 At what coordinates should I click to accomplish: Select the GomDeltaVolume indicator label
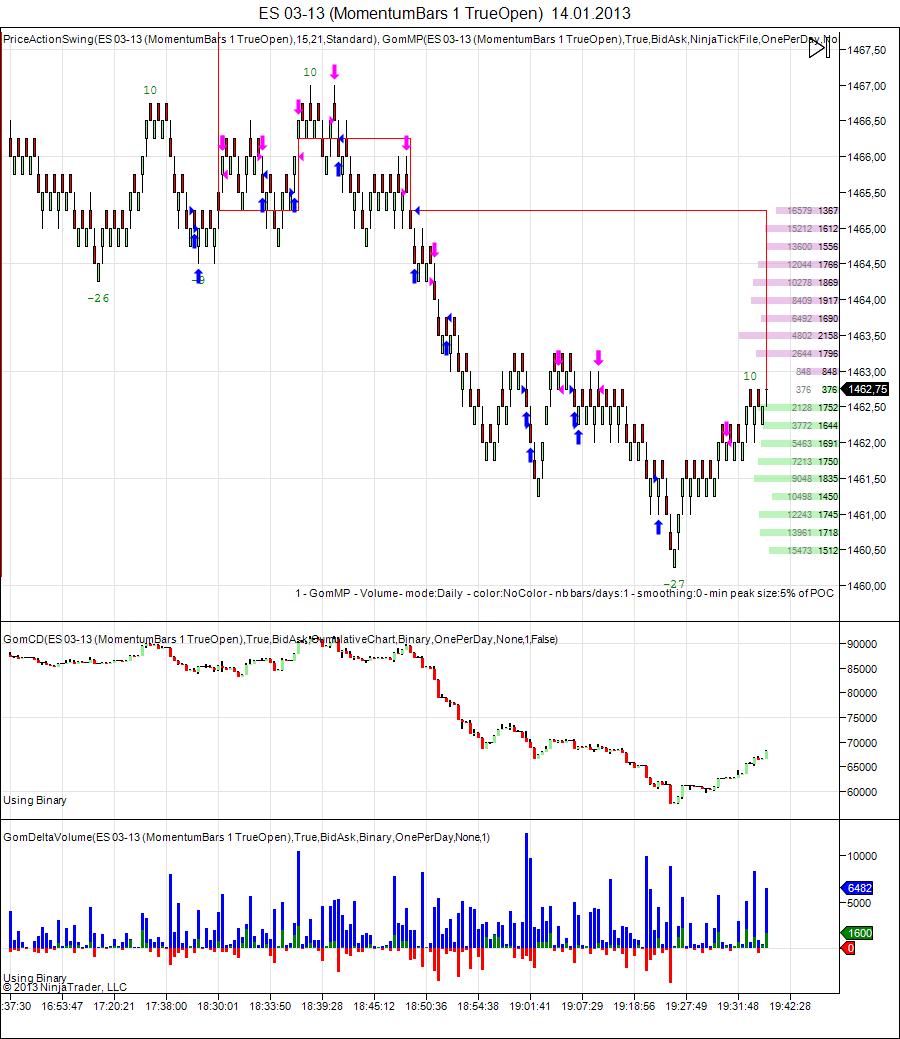click(x=247, y=837)
